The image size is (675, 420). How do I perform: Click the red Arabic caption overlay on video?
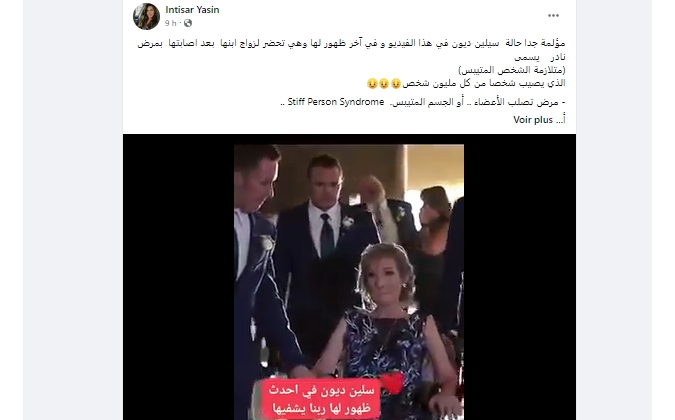(319, 399)
